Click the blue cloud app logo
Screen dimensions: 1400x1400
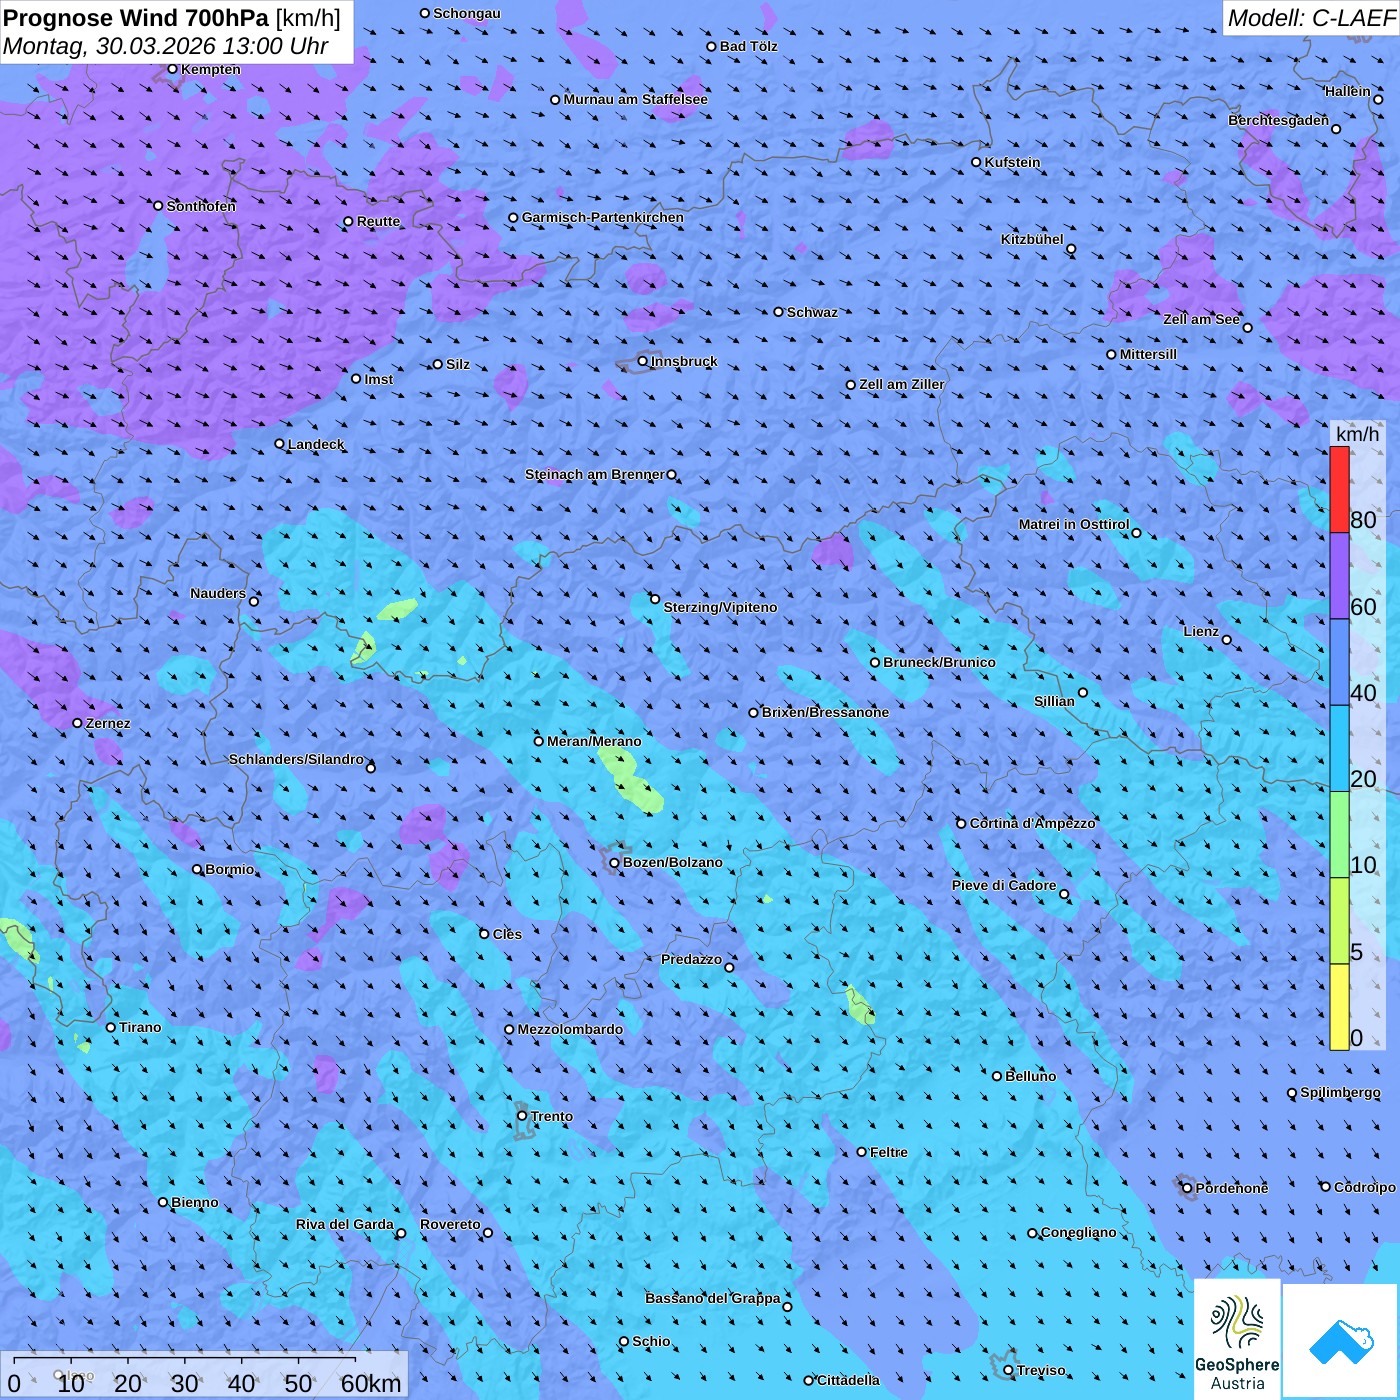click(1340, 1341)
